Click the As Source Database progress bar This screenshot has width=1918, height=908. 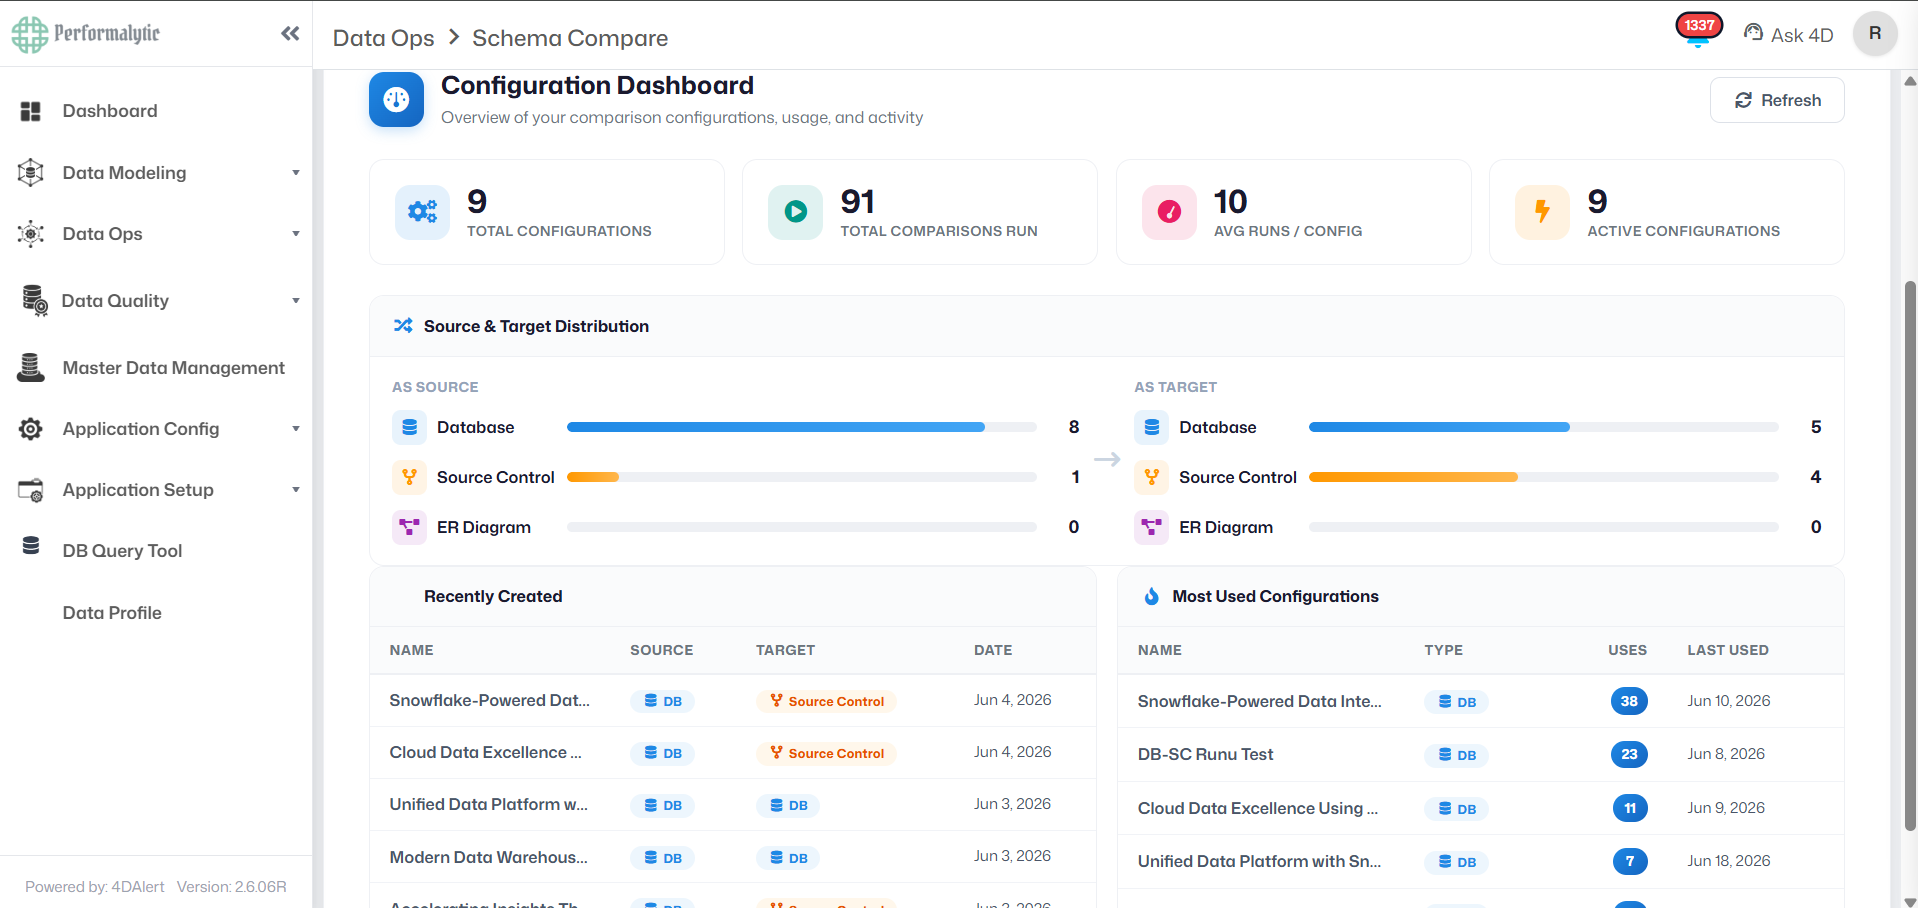point(802,427)
